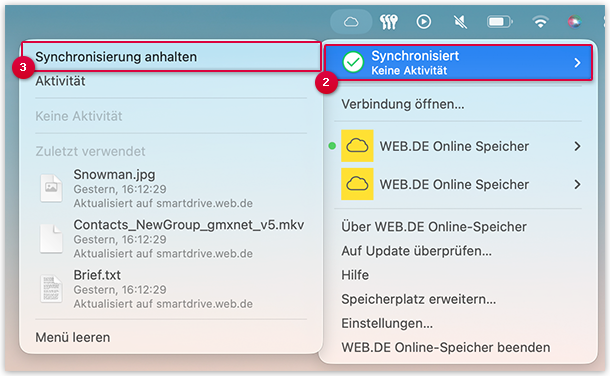This screenshot has height=376, width=610.
Task: Click the fork-shaped menu bar icon
Action: click(389, 22)
